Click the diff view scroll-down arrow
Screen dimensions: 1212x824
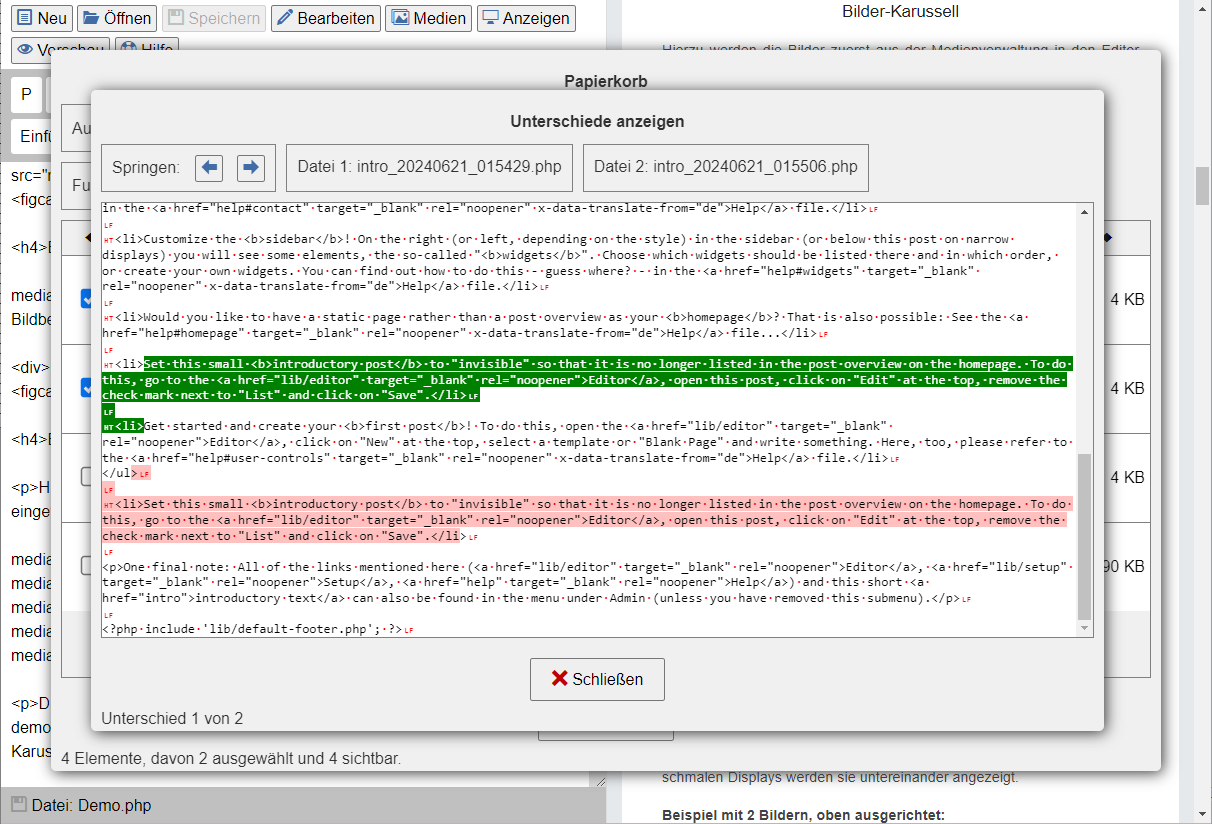pyautogui.click(x=1085, y=627)
